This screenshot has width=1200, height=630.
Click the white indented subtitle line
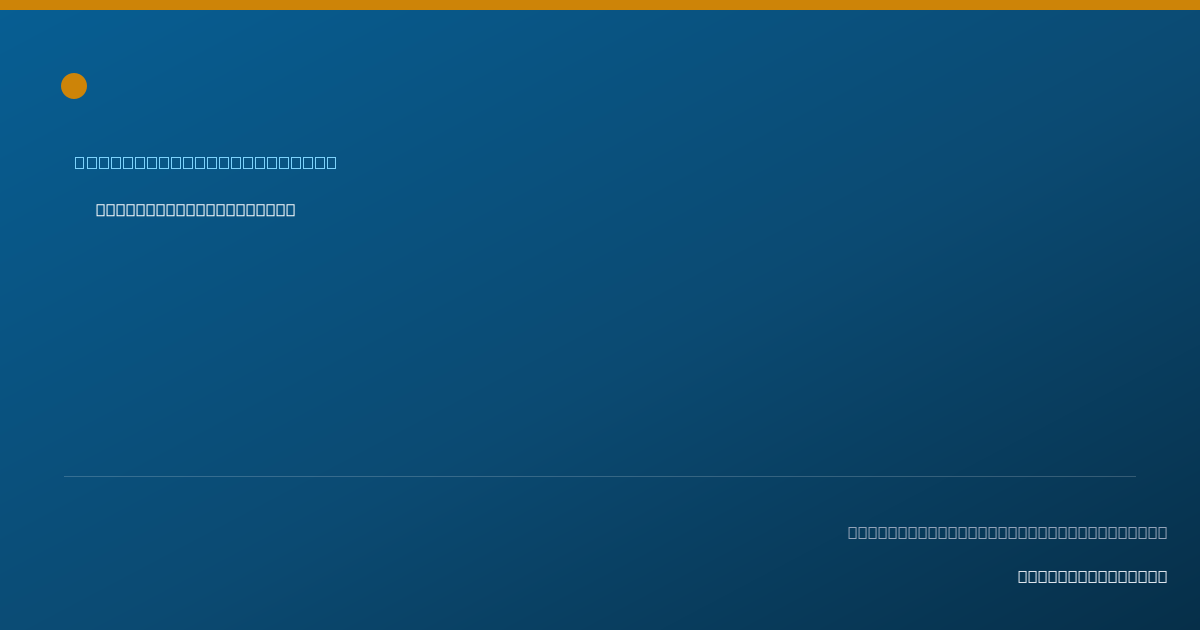pos(196,210)
